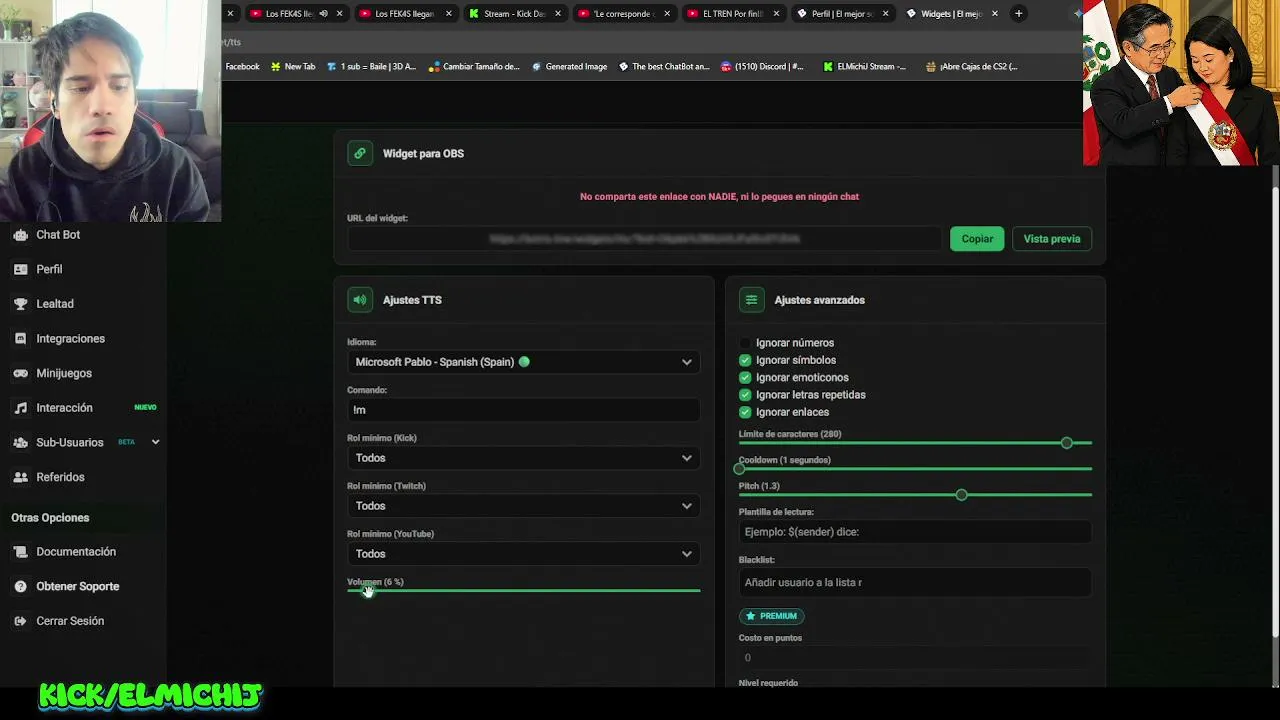Open the Discord bookmark

pos(762,67)
